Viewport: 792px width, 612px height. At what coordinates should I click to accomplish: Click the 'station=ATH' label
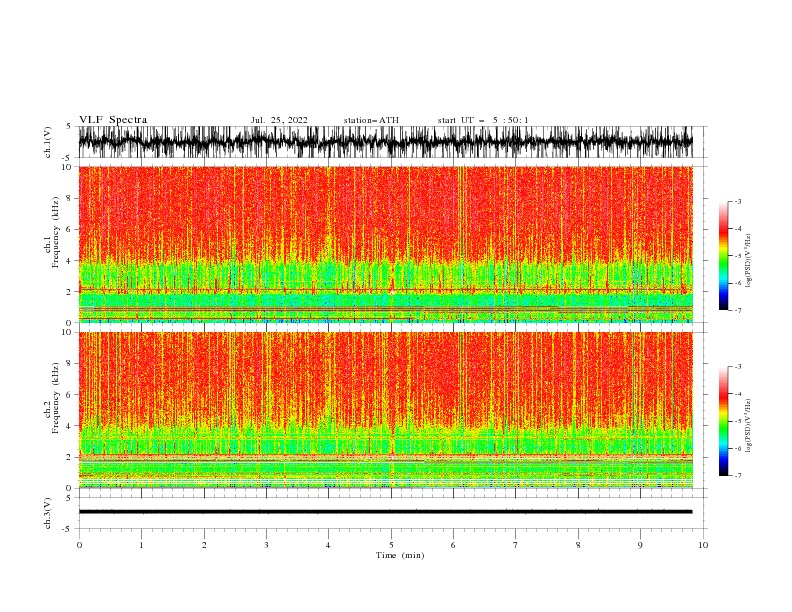pos(371,120)
